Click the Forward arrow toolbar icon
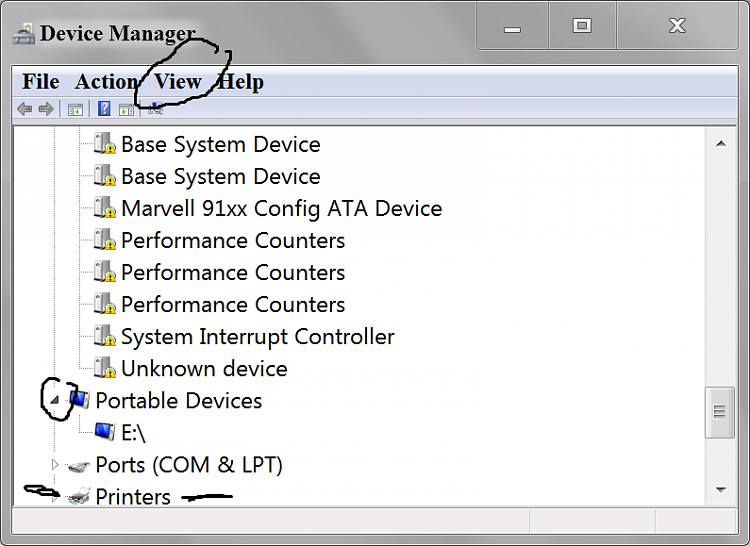 [x=46, y=109]
